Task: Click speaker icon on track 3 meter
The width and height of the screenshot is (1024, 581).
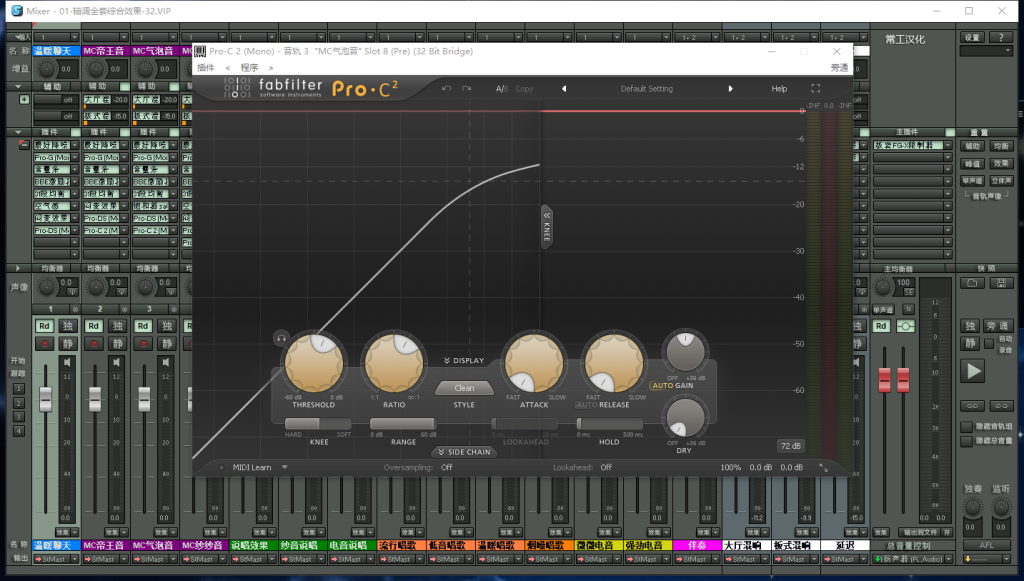Action: [x=165, y=362]
